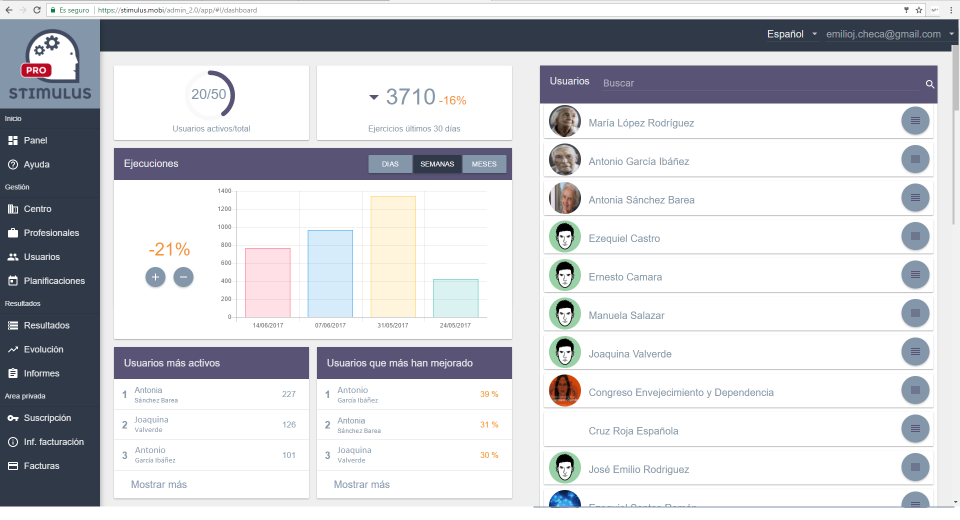Click the plus button under -21%
This screenshot has width=960, height=520.
tap(155, 277)
